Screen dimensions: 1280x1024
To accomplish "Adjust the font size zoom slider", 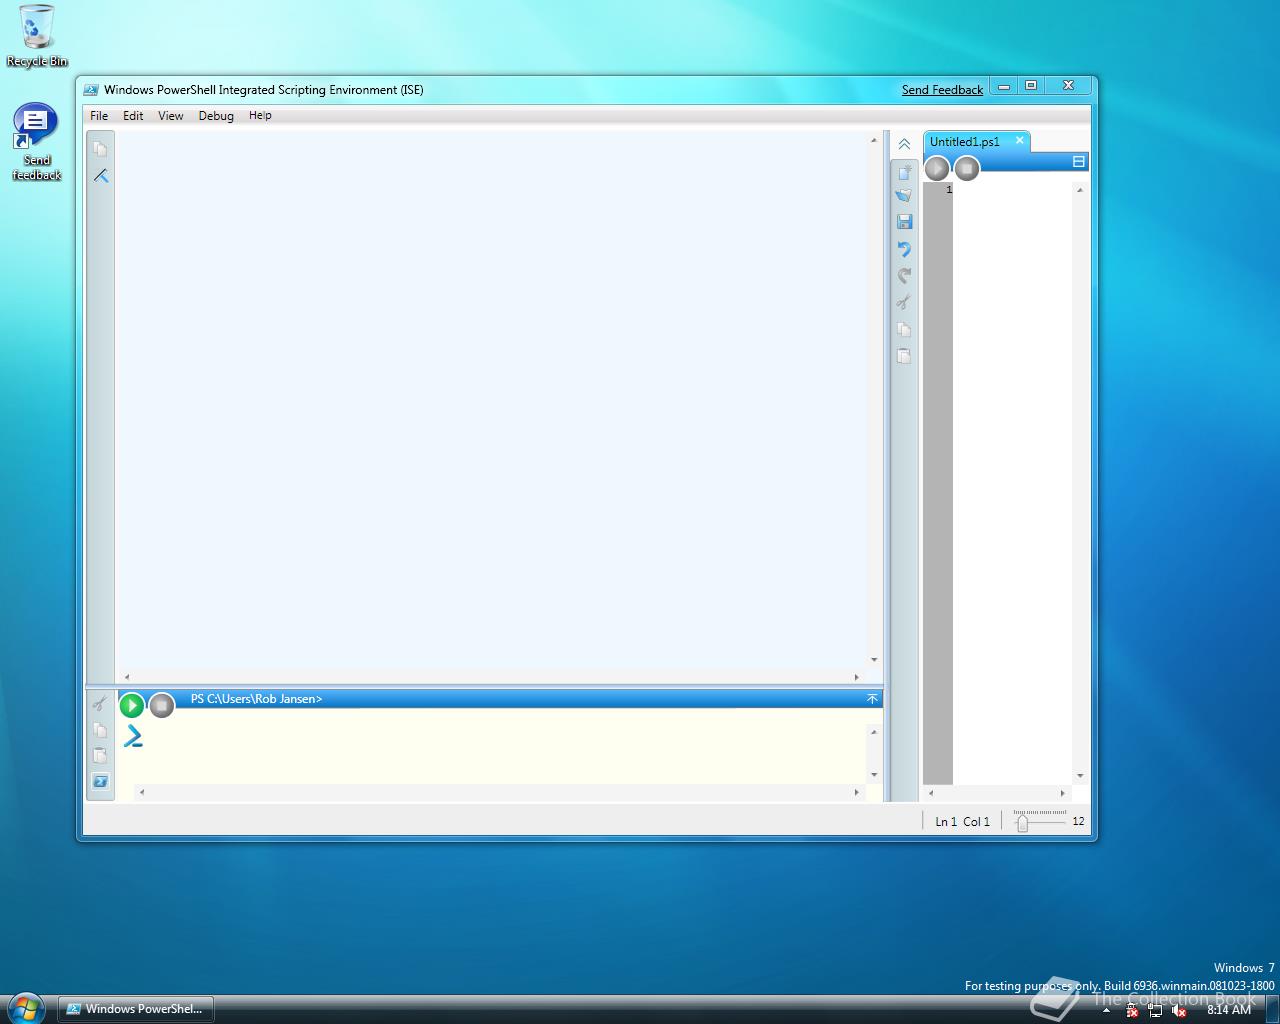I will click(1022, 823).
